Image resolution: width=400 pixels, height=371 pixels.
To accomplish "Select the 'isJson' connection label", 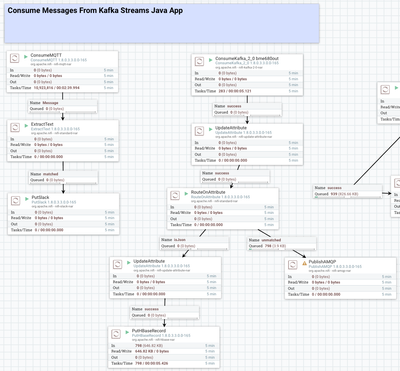I will pos(194,243).
